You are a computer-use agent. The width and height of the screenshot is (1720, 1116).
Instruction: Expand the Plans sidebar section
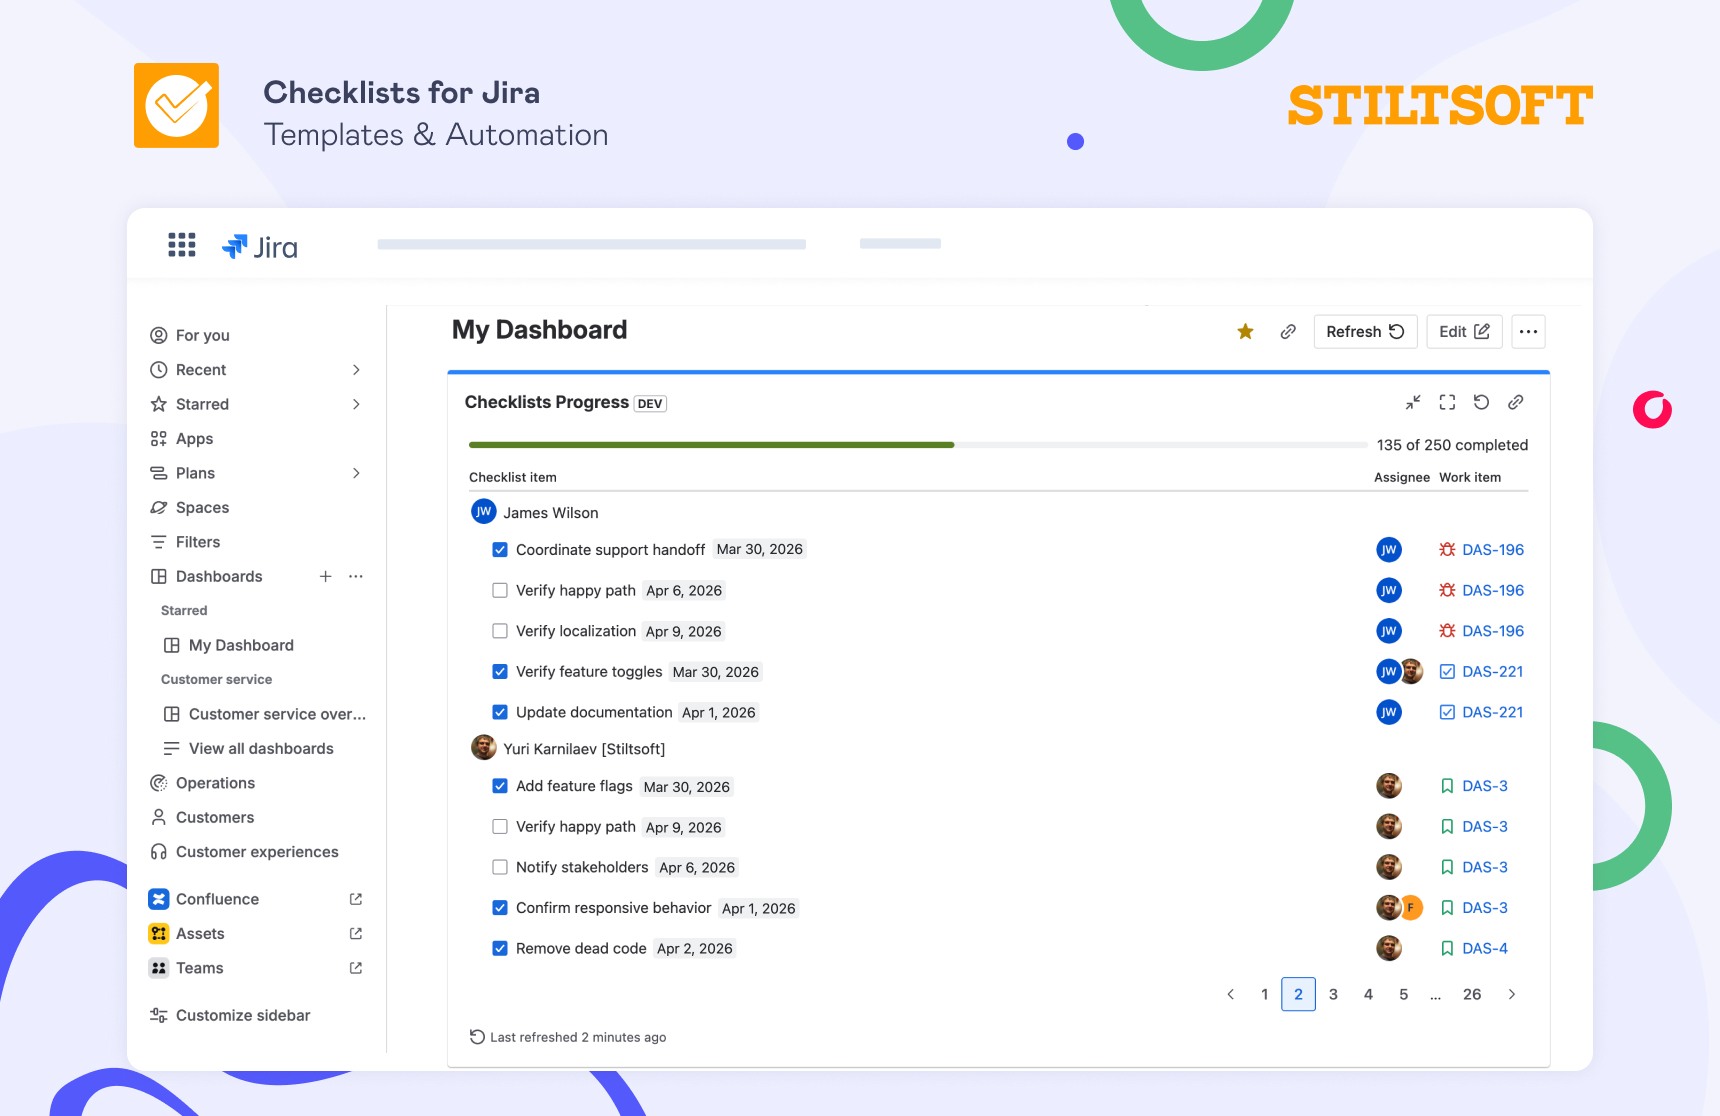(356, 473)
